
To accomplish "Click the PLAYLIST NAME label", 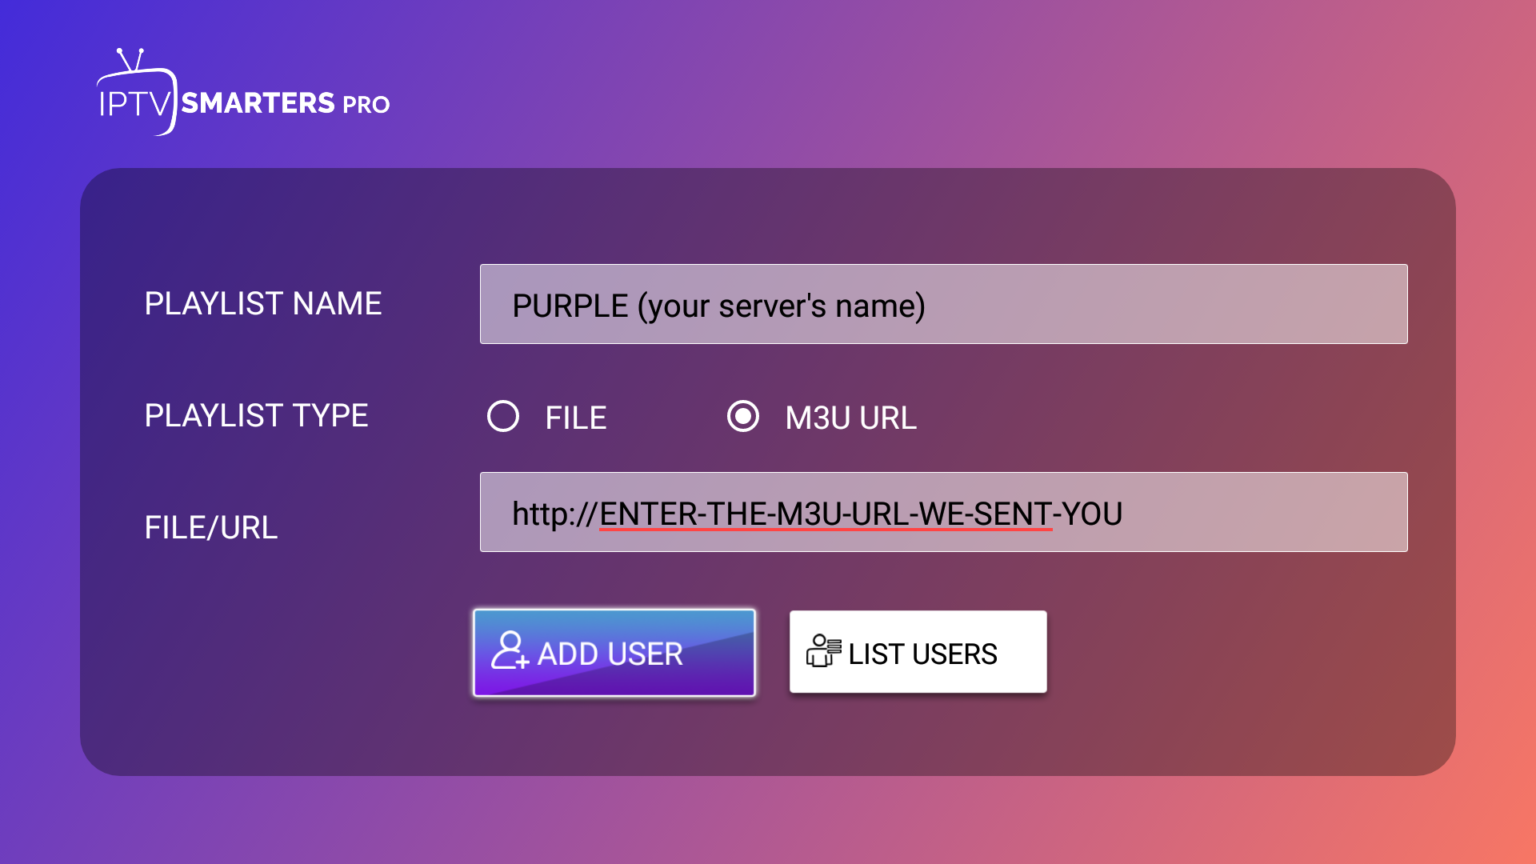I will [263, 304].
